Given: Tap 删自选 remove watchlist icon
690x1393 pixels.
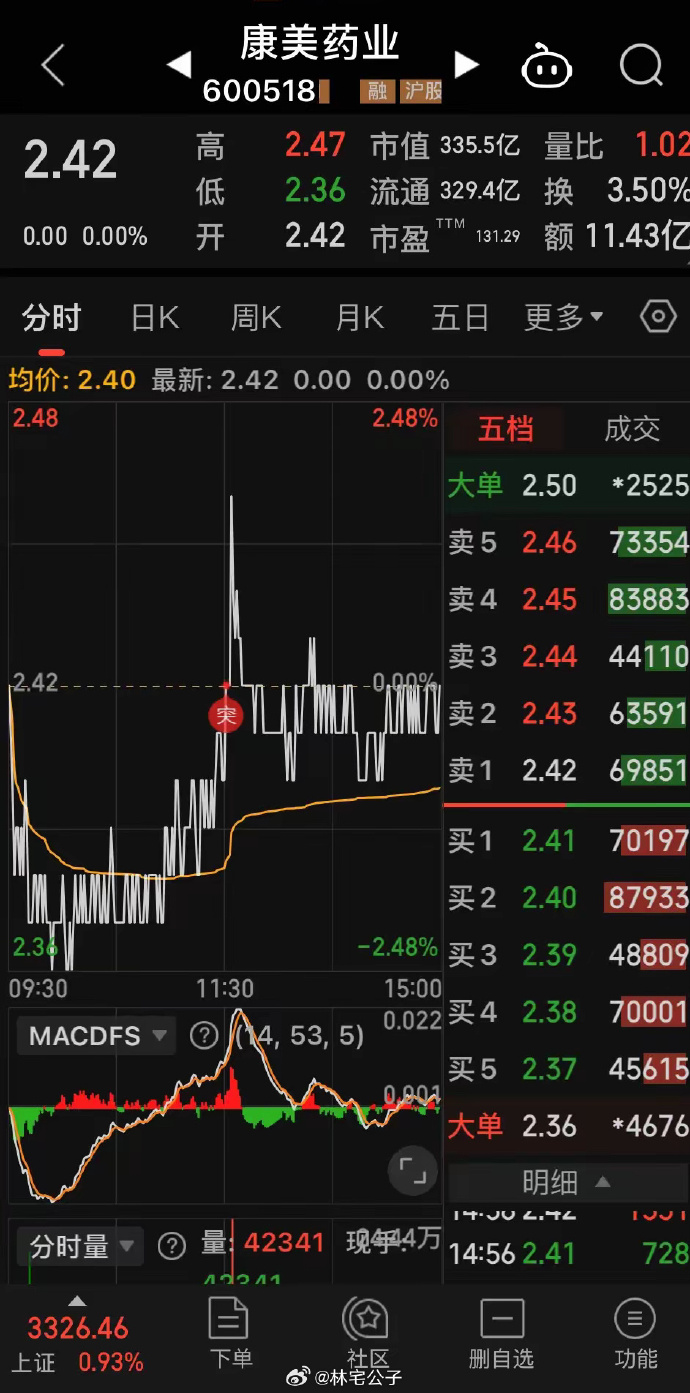Looking at the screenshot, I should click(501, 1334).
